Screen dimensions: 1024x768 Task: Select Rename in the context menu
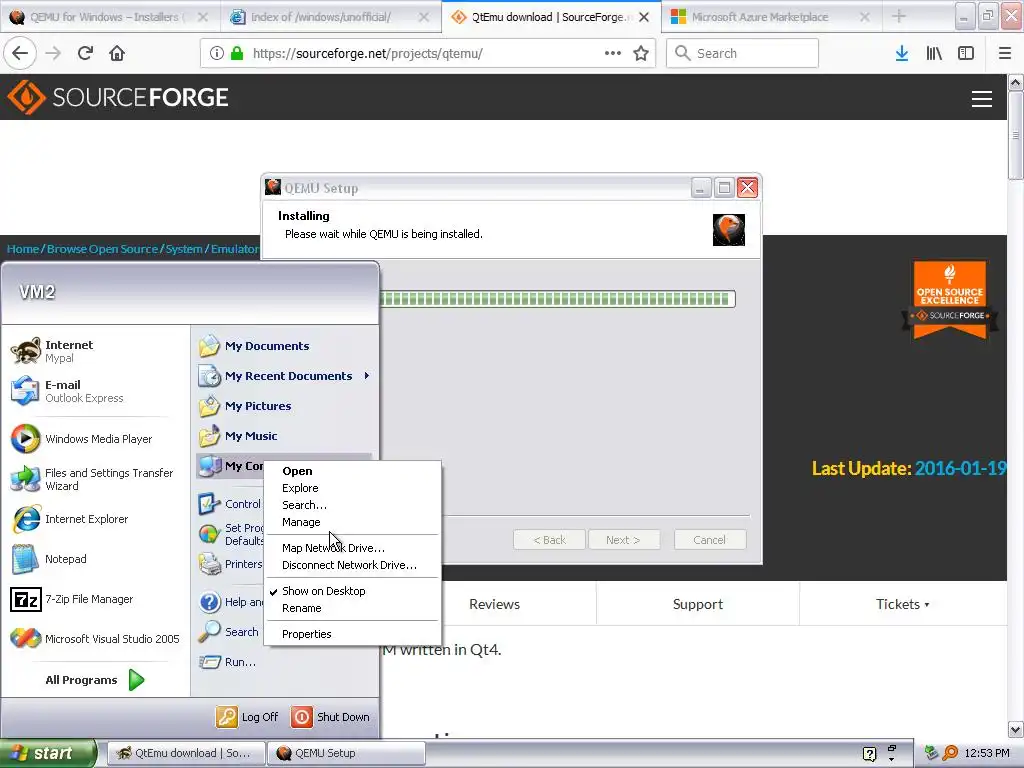pos(353,608)
